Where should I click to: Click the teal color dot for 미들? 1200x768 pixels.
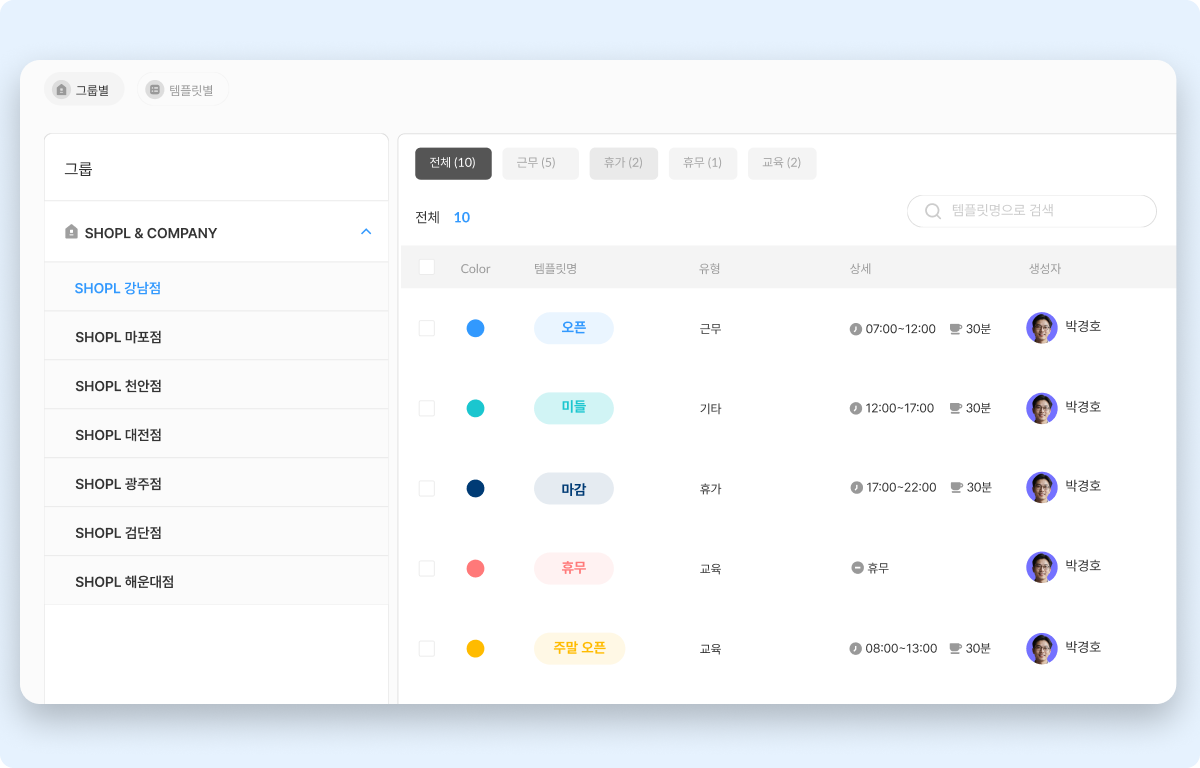pos(476,408)
